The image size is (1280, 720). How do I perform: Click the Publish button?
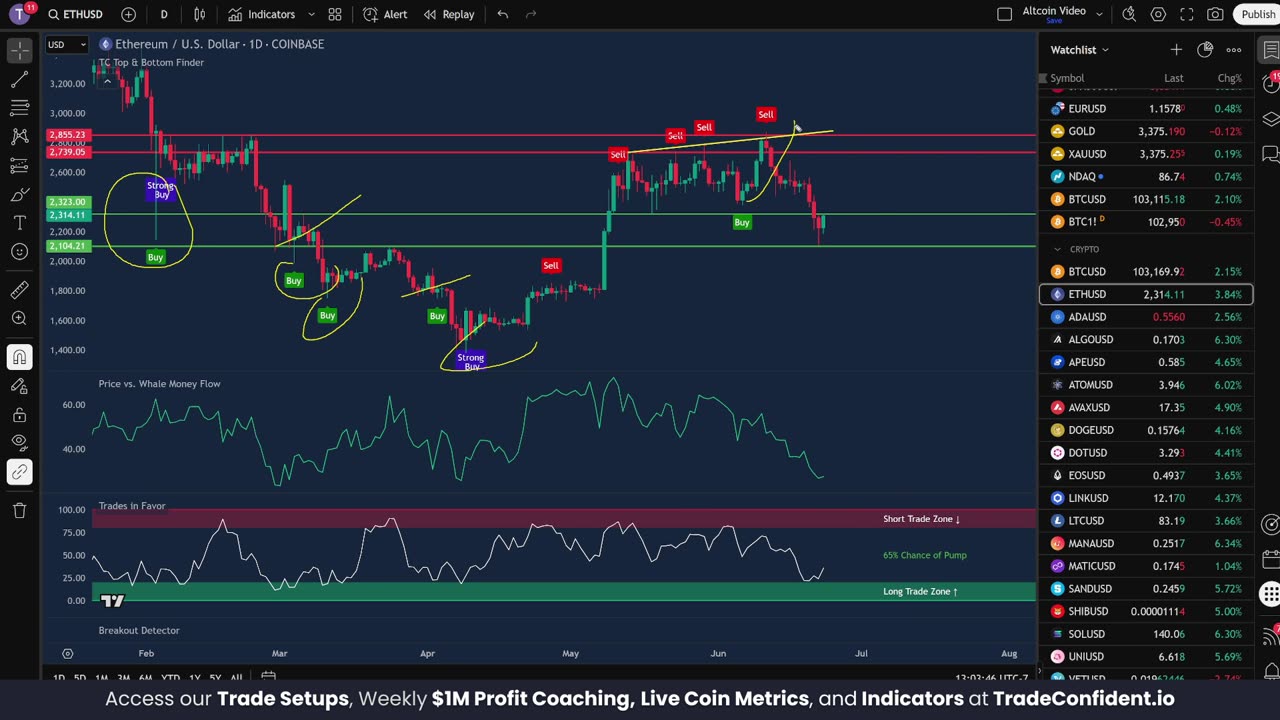click(1257, 14)
